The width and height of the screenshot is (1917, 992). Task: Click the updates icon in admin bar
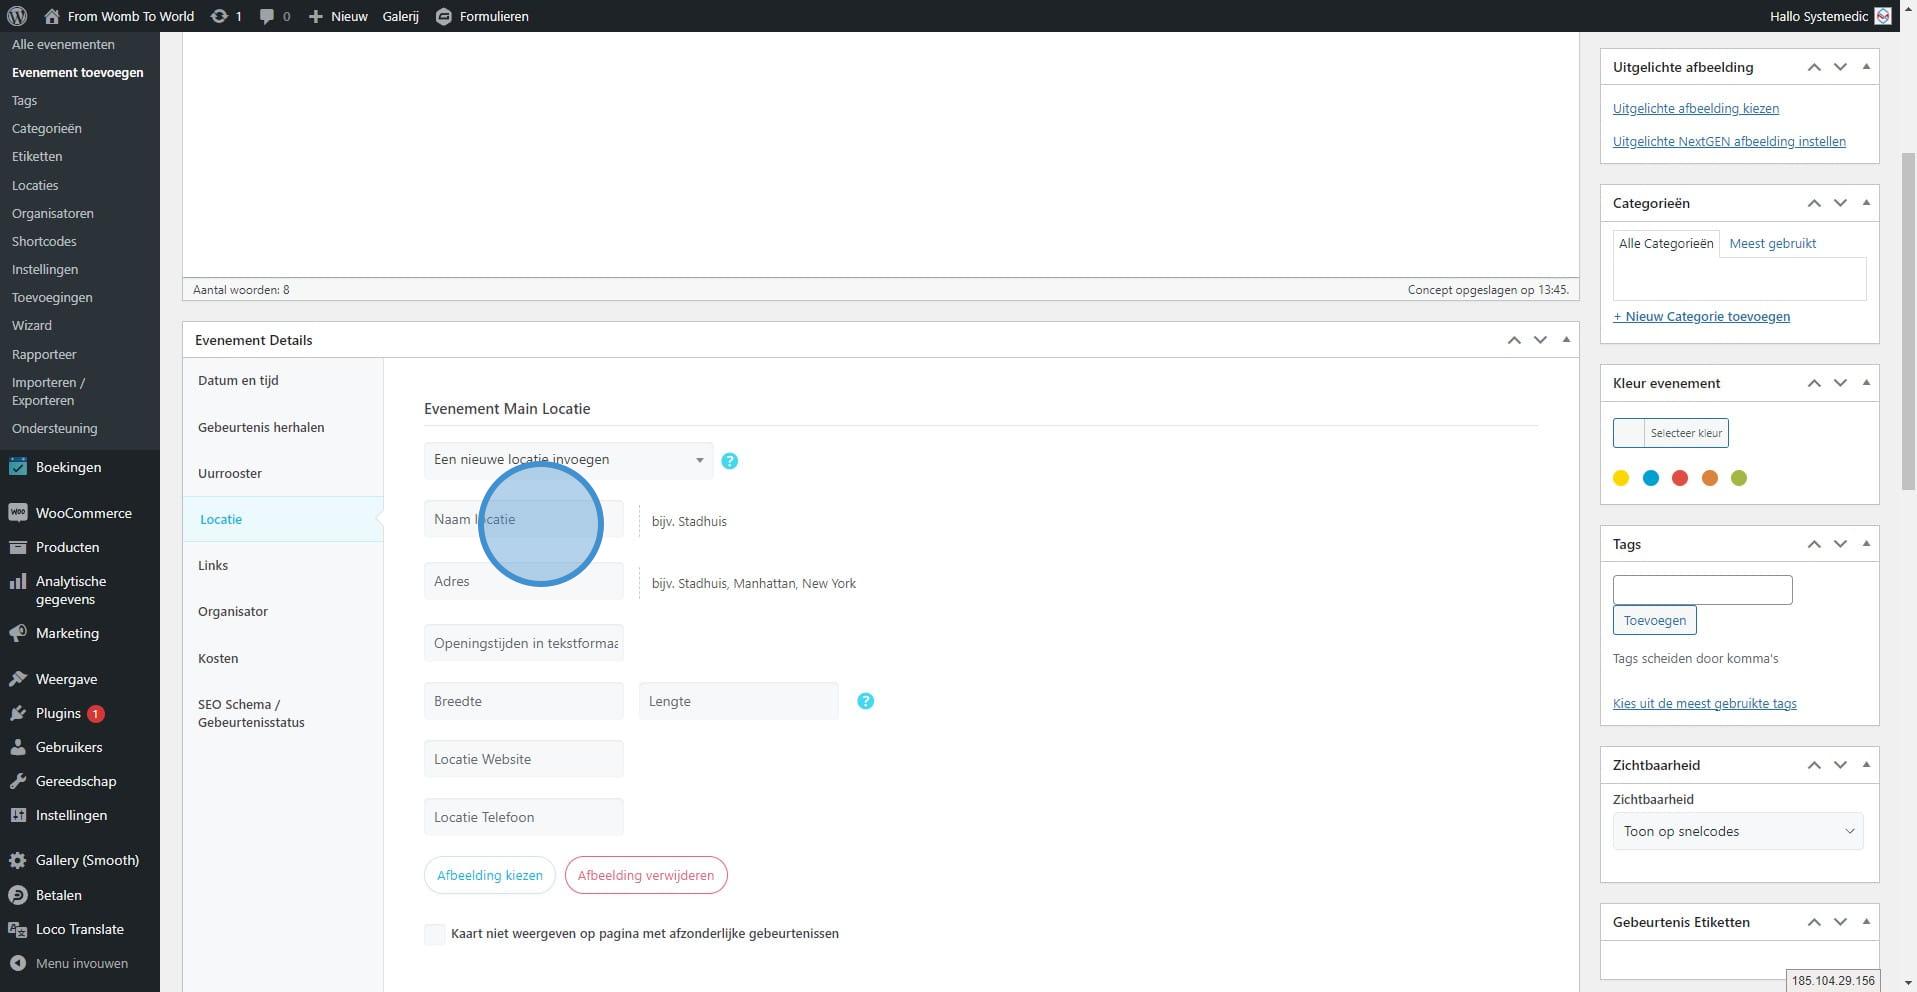[218, 16]
